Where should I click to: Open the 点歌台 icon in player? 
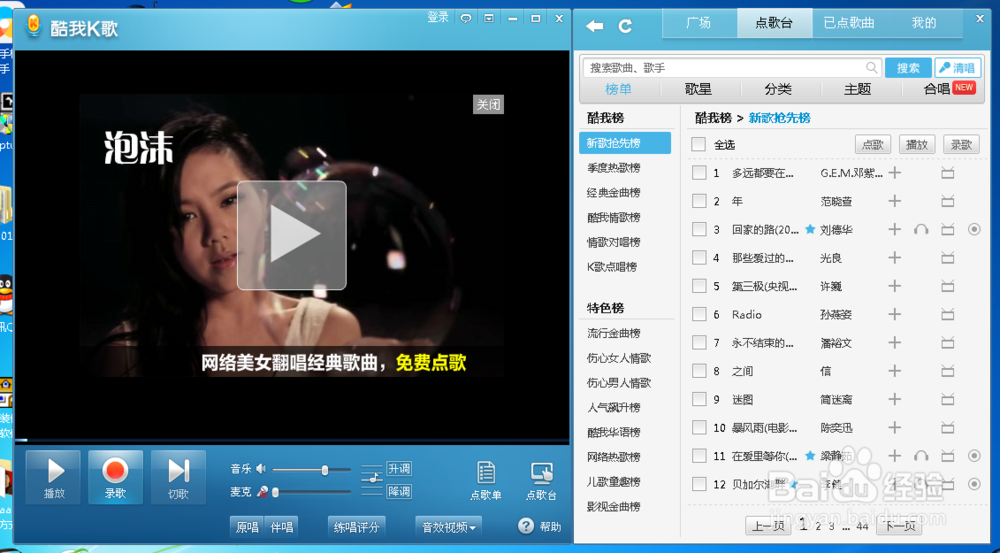(541, 482)
